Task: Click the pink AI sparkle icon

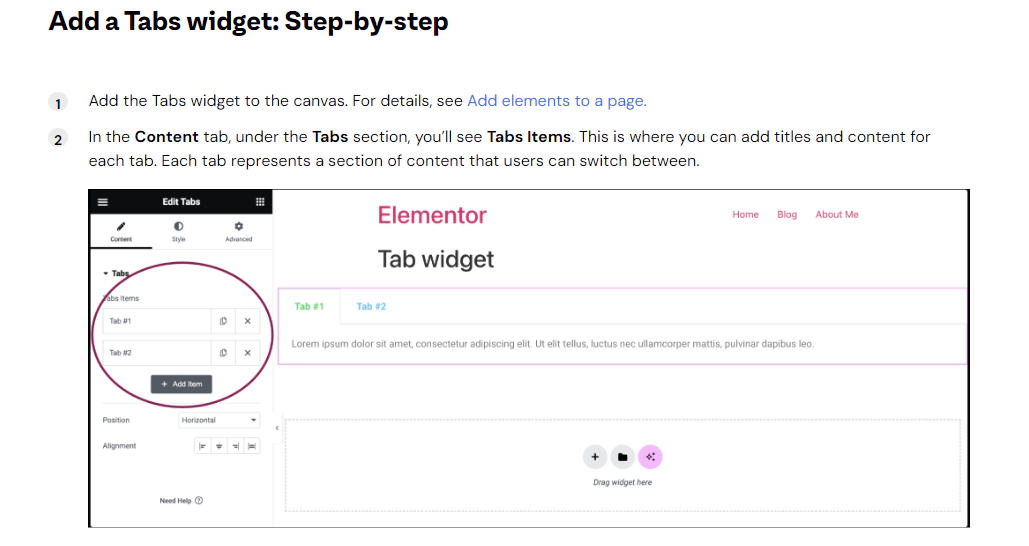Action: pos(650,457)
